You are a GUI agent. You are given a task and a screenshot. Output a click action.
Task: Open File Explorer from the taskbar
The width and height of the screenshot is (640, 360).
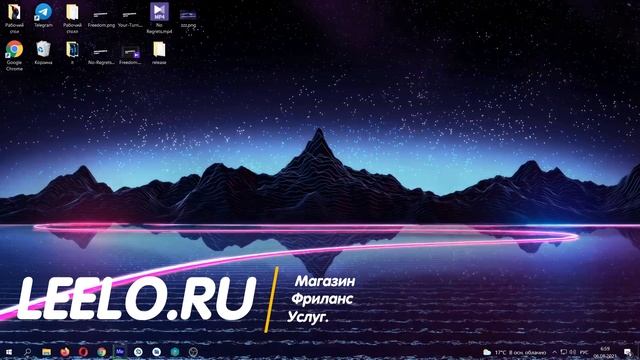[46, 352]
